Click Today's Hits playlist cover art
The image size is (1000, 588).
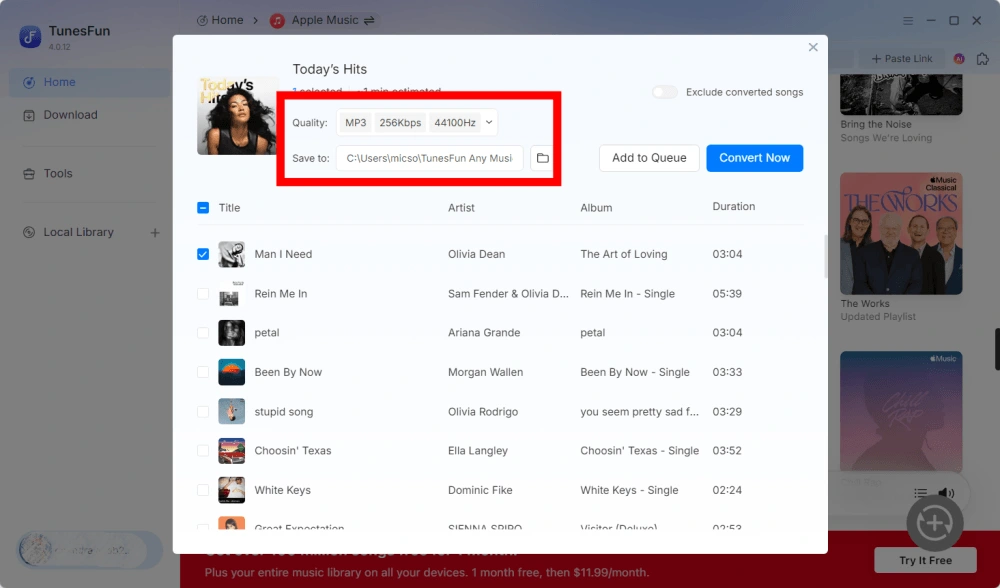tap(237, 116)
